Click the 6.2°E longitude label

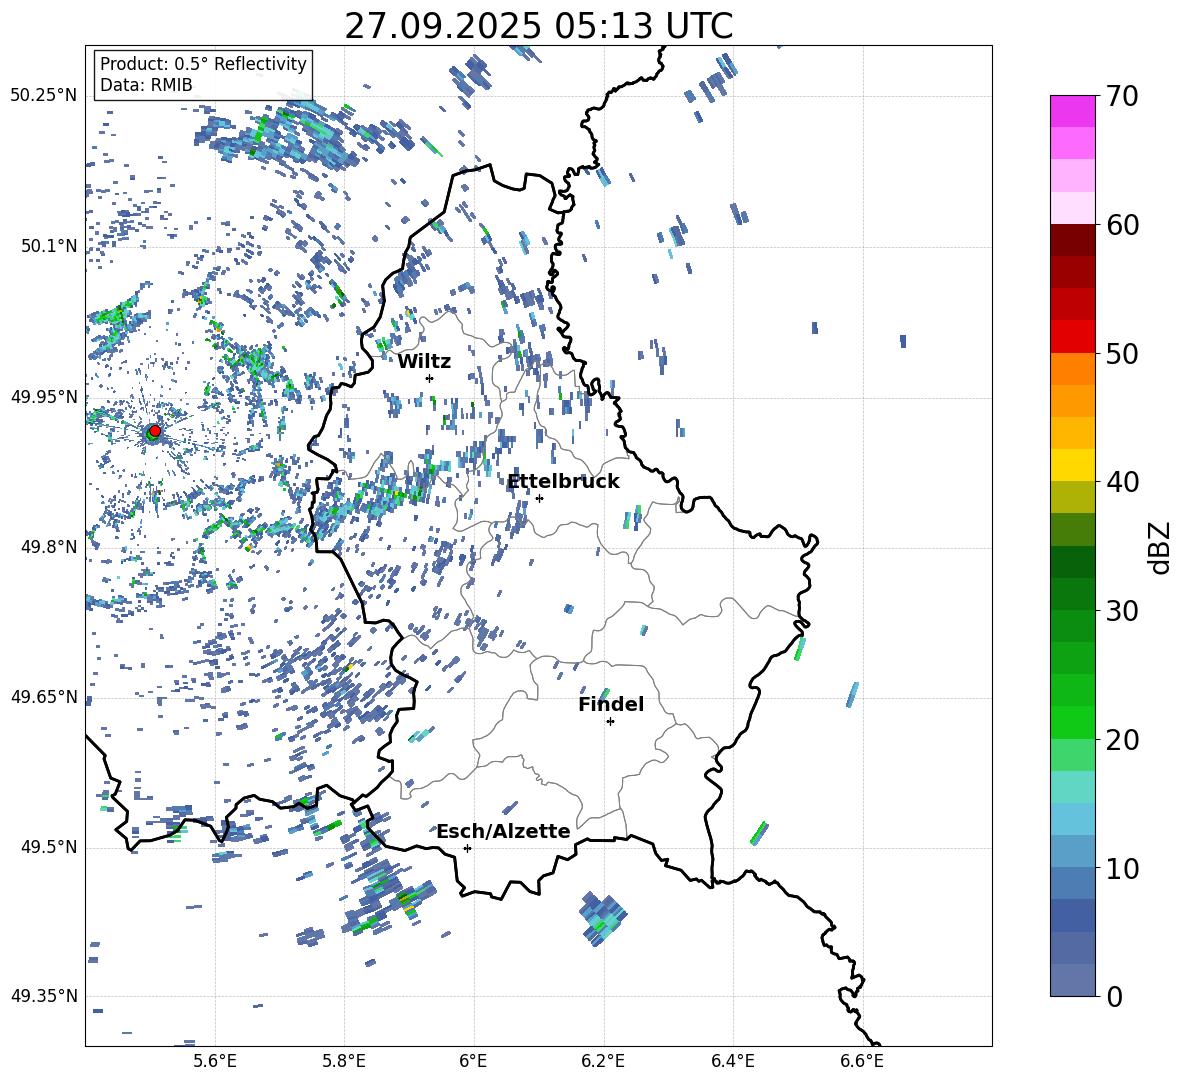pyautogui.click(x=603, y=1061)
